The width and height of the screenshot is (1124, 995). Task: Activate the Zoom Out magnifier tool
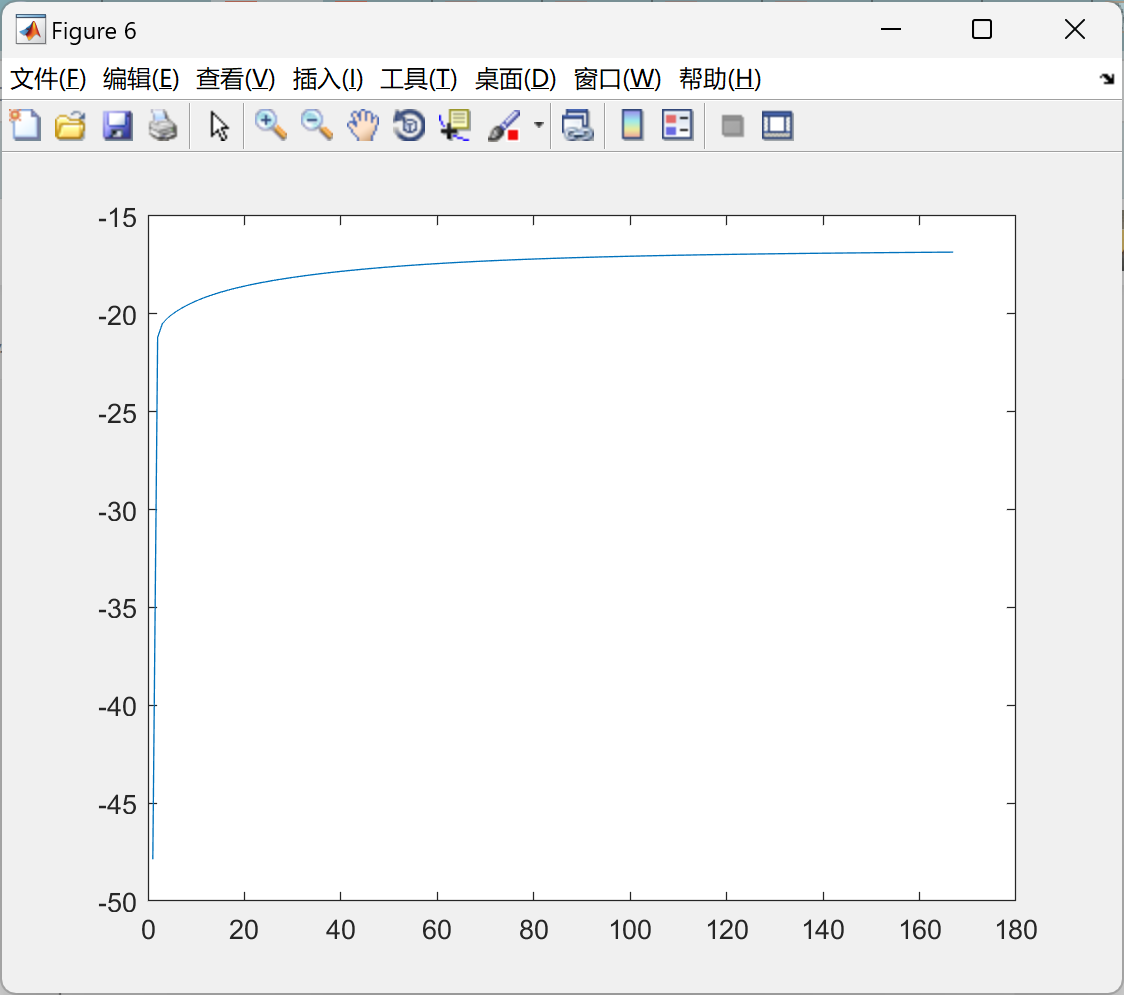click(316, 125)
